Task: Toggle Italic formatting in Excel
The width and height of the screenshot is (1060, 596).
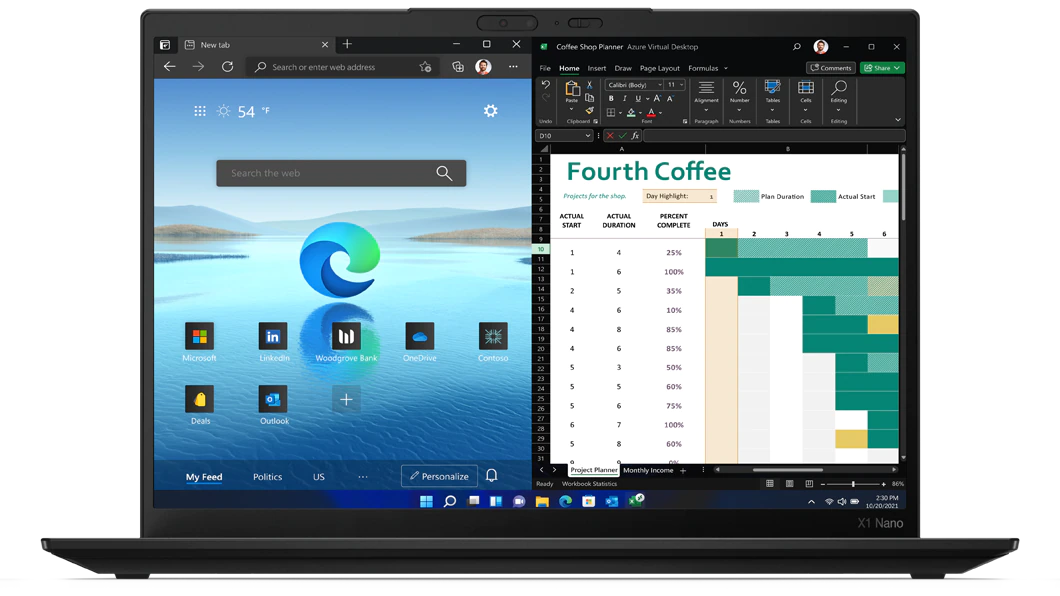Action: pos(624,99)
